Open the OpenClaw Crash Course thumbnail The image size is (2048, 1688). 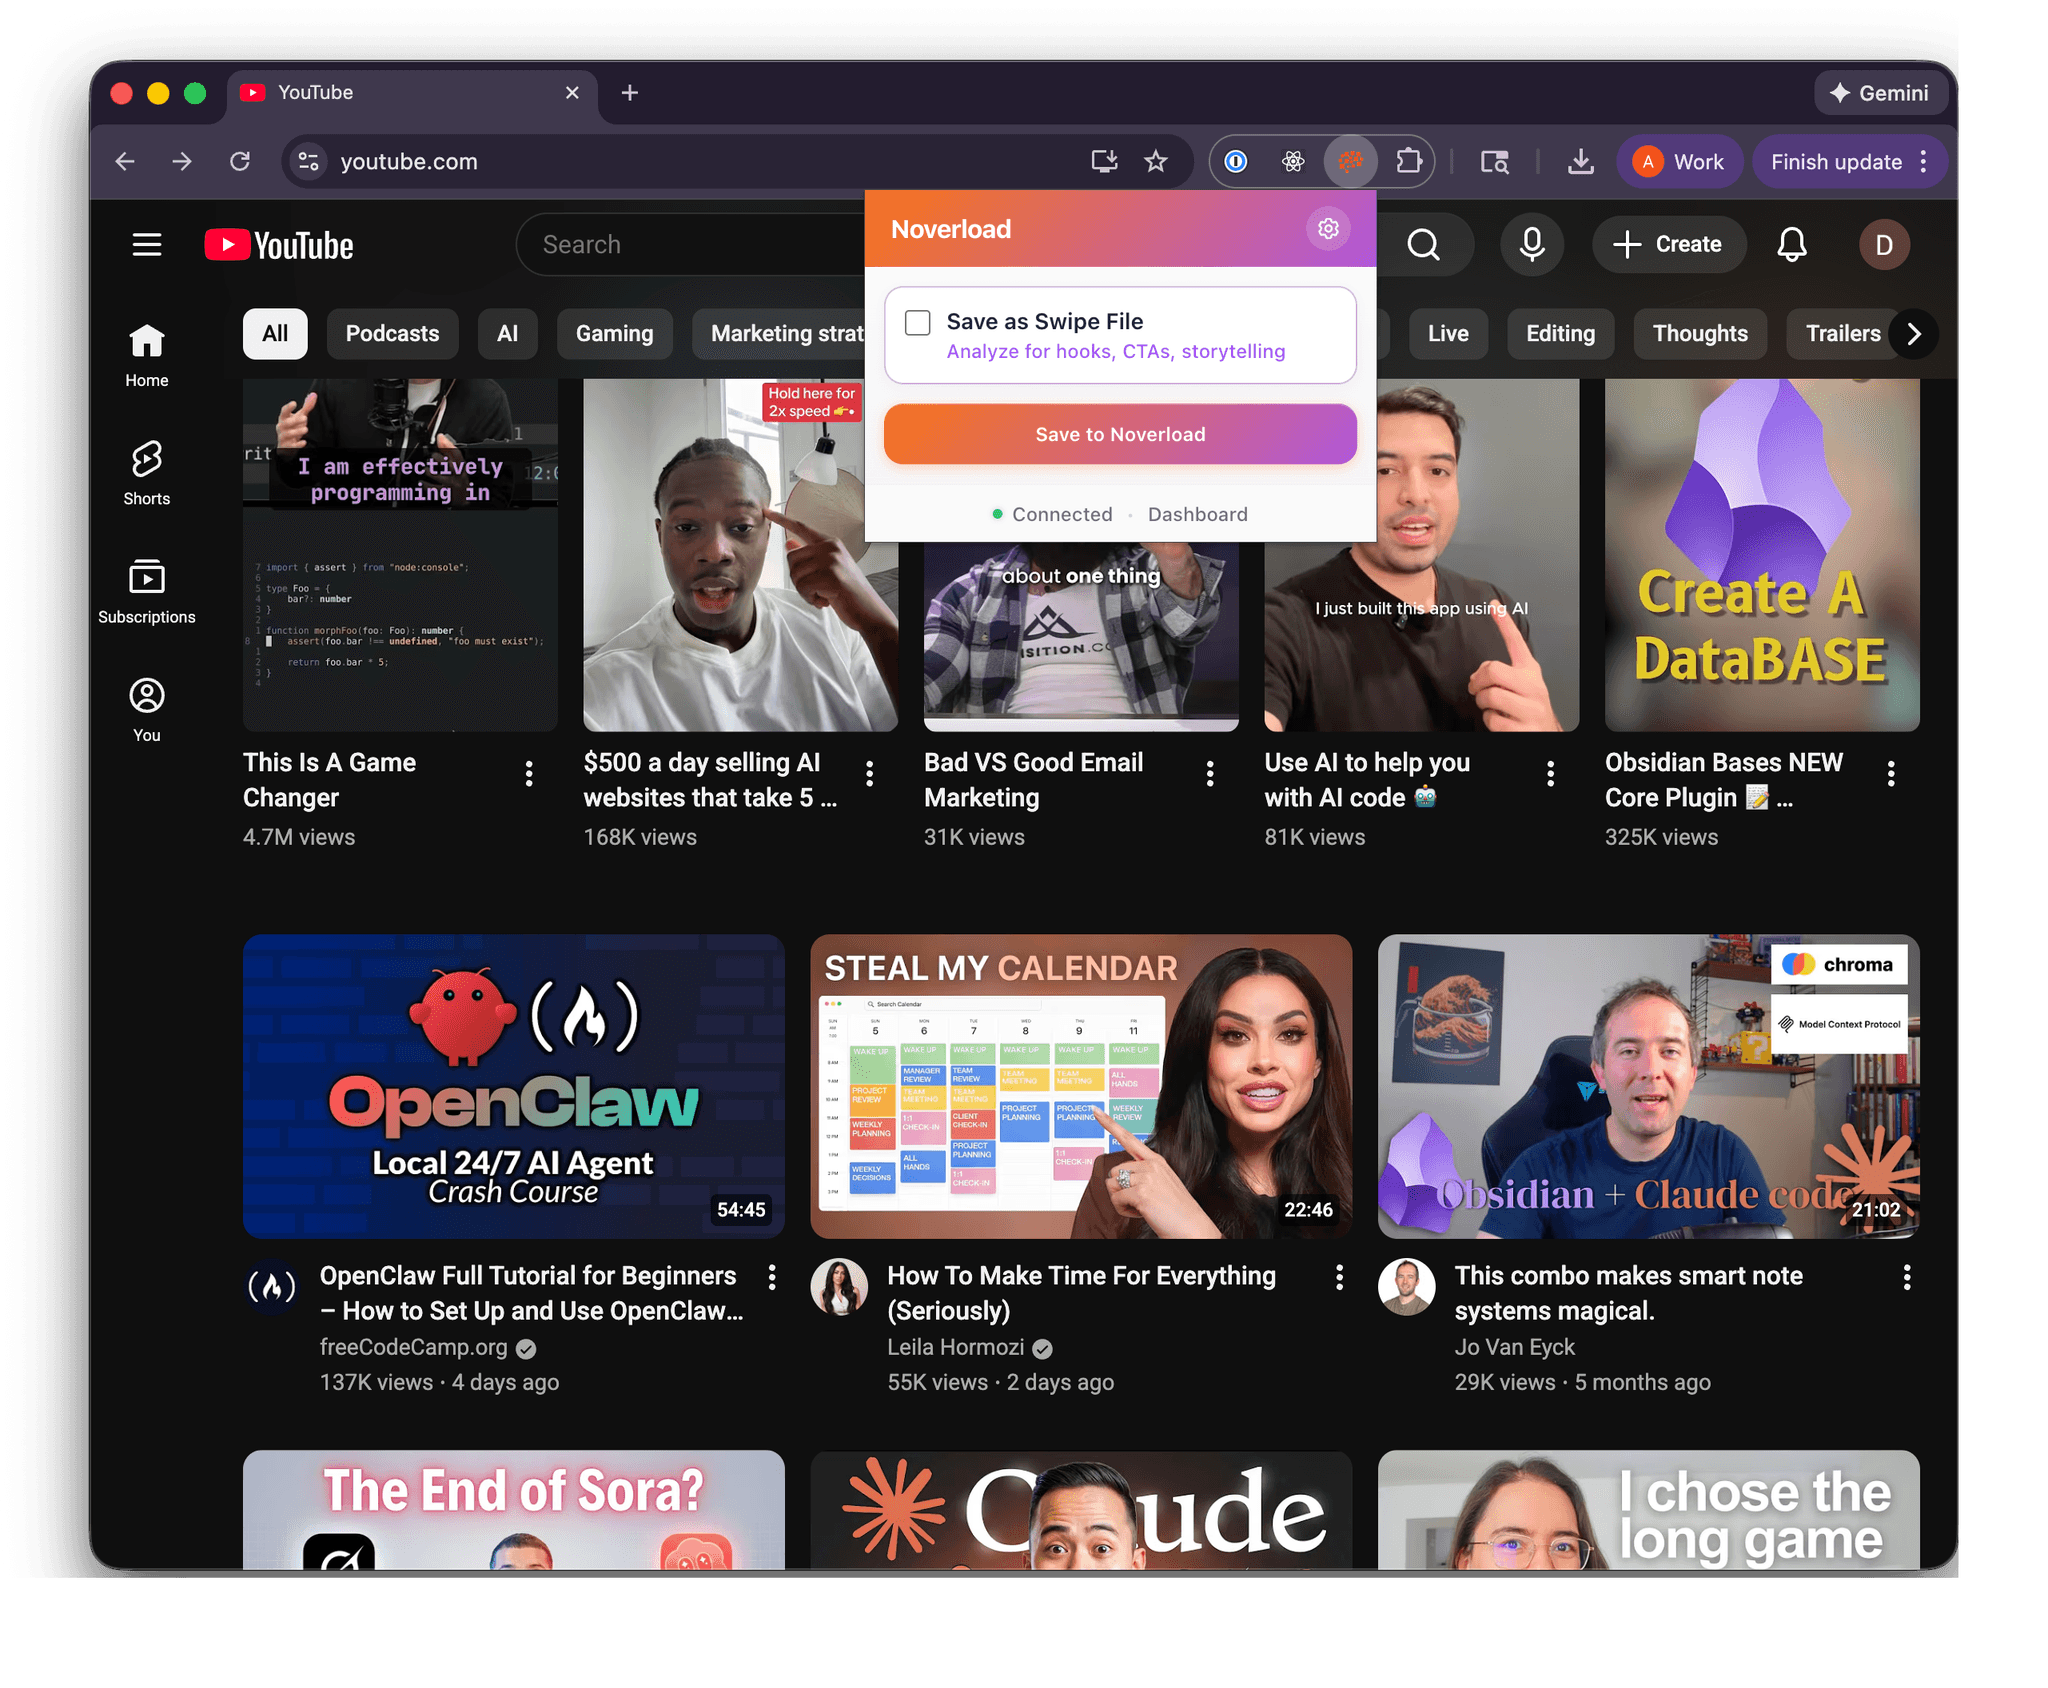[x=514, y=1087]
